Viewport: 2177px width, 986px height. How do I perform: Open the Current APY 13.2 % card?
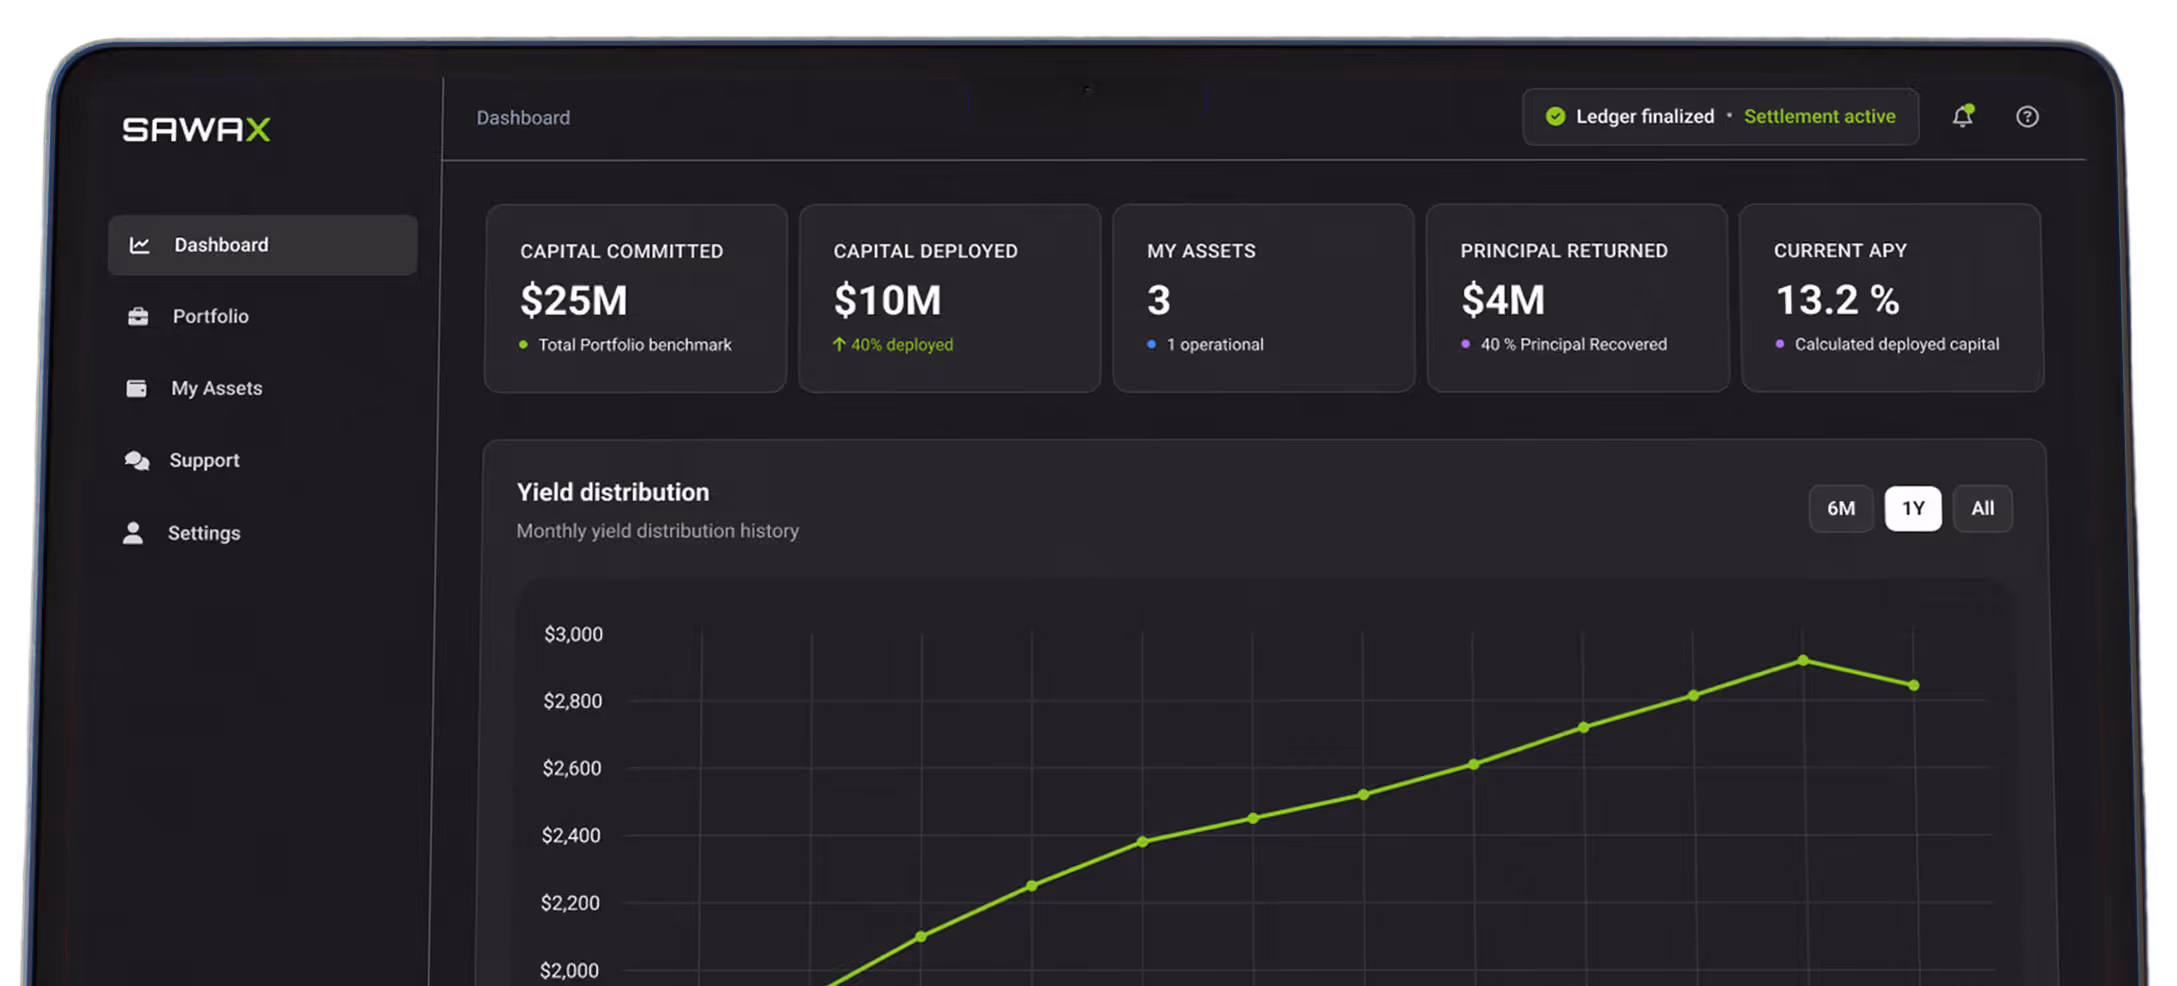pos(1891,298)
